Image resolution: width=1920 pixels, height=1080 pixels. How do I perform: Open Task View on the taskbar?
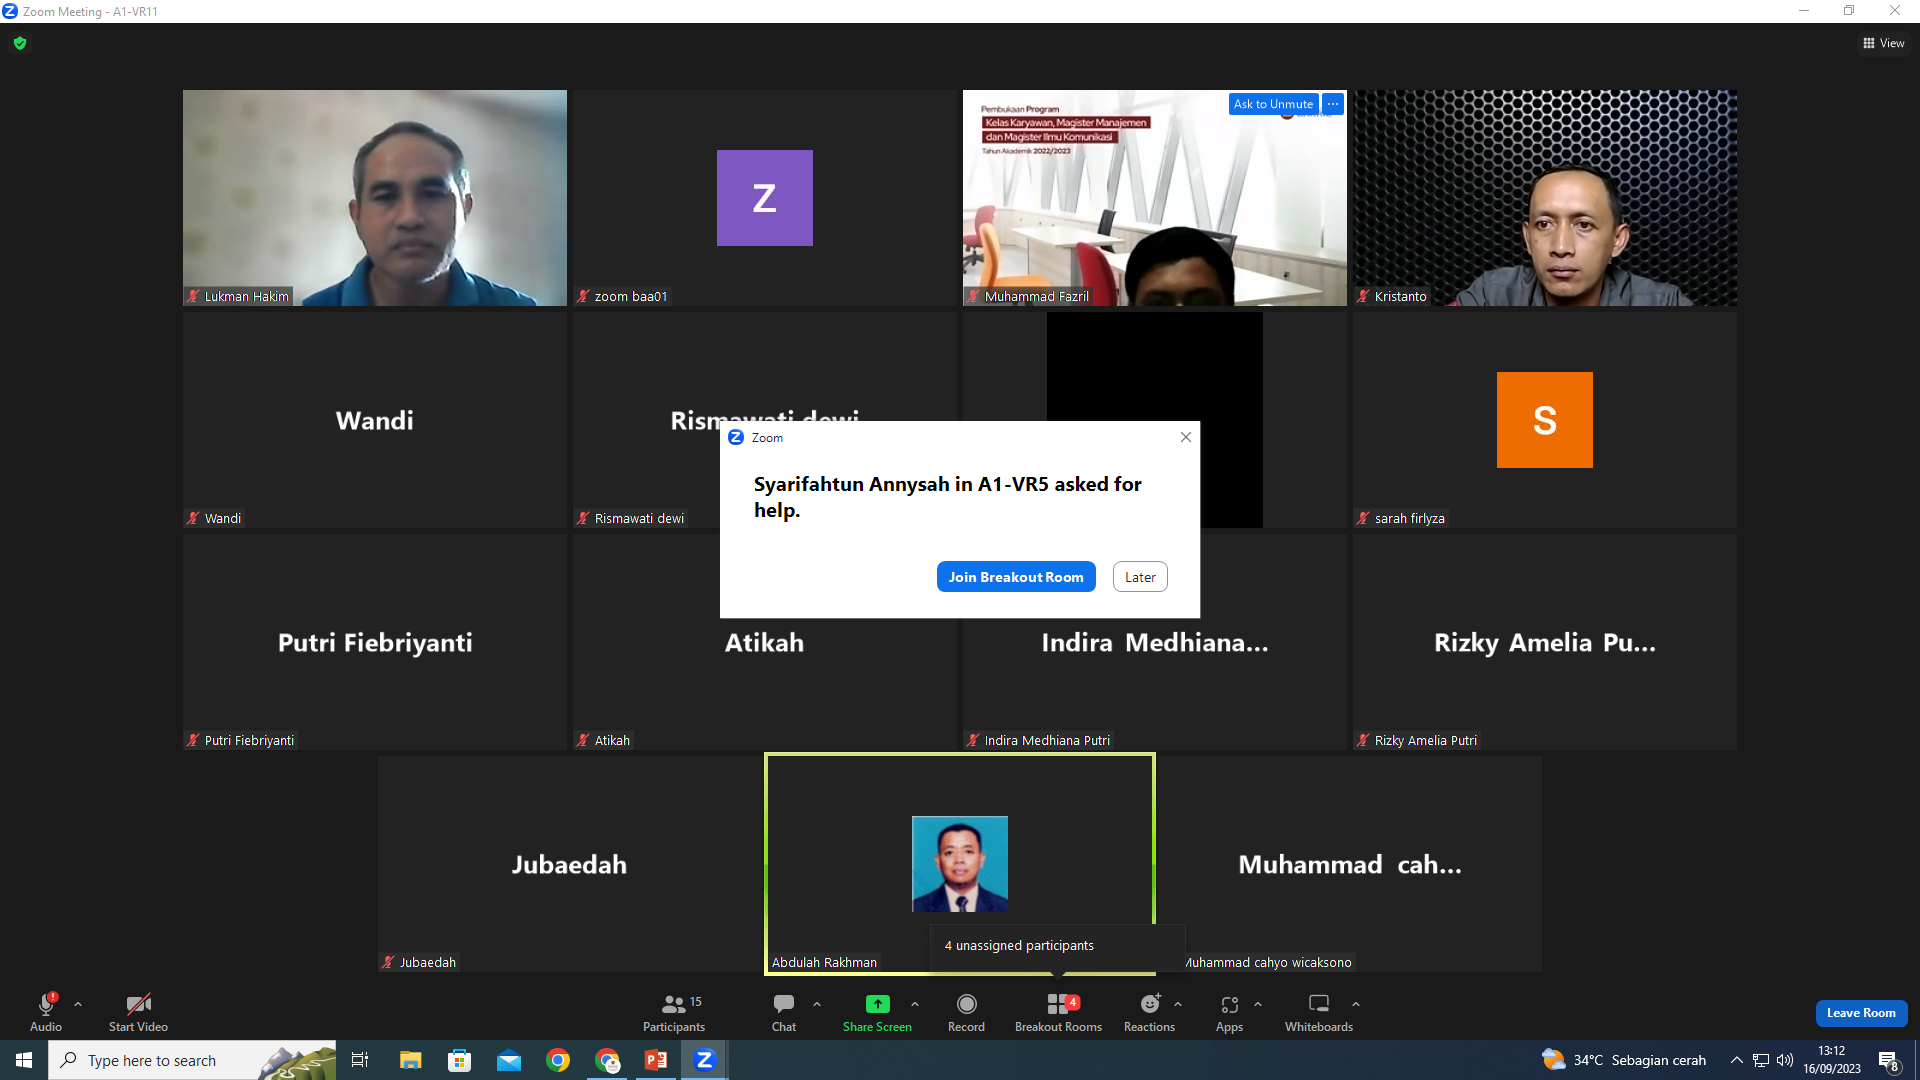coord(360,1060)
